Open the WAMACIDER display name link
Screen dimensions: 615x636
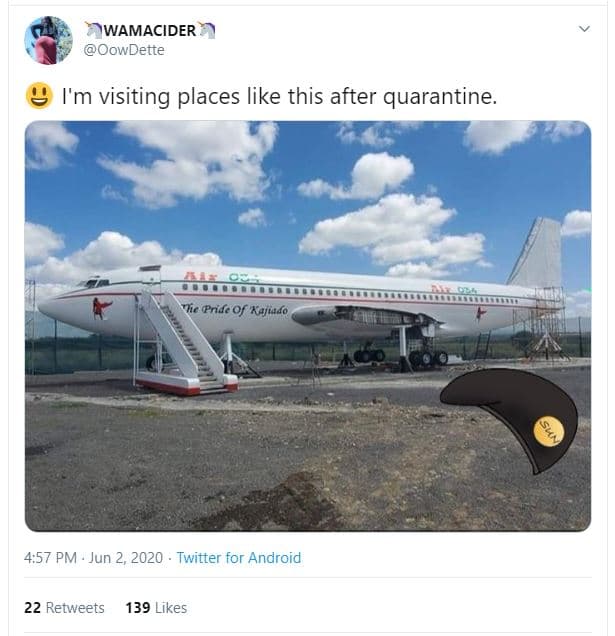(x=150, y=31)
